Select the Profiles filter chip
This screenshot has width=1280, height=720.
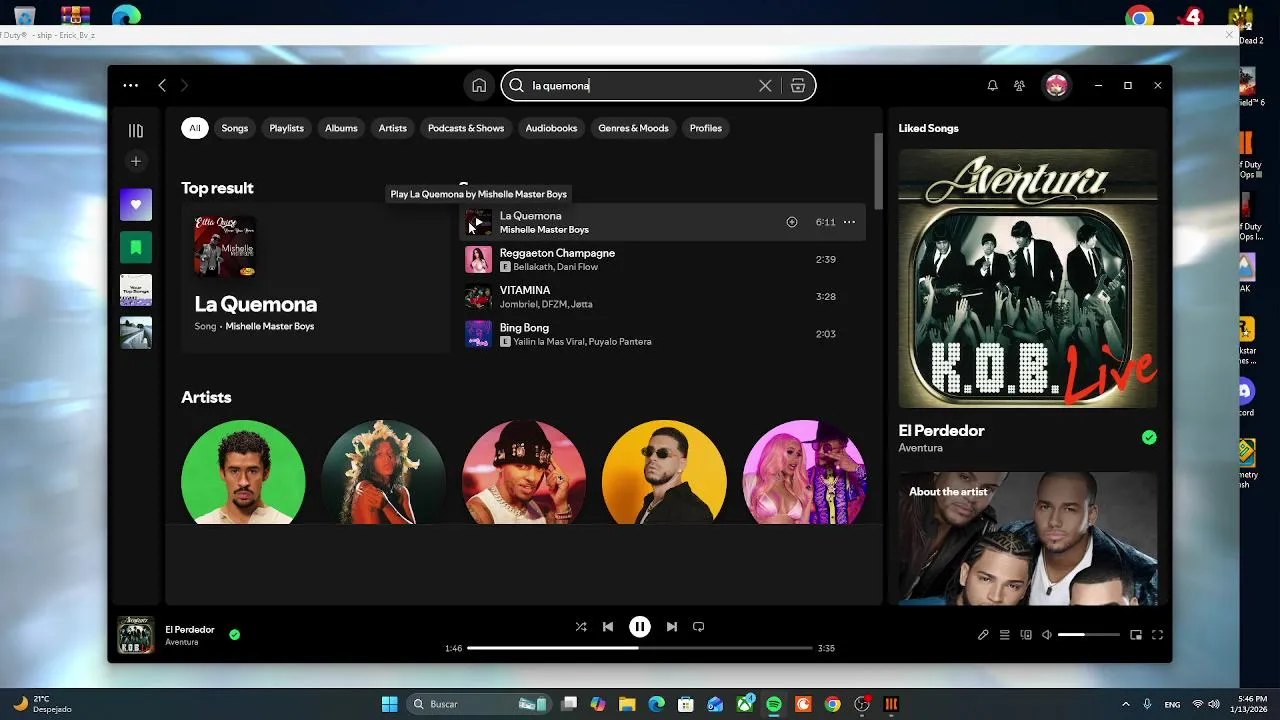[705, 128]
